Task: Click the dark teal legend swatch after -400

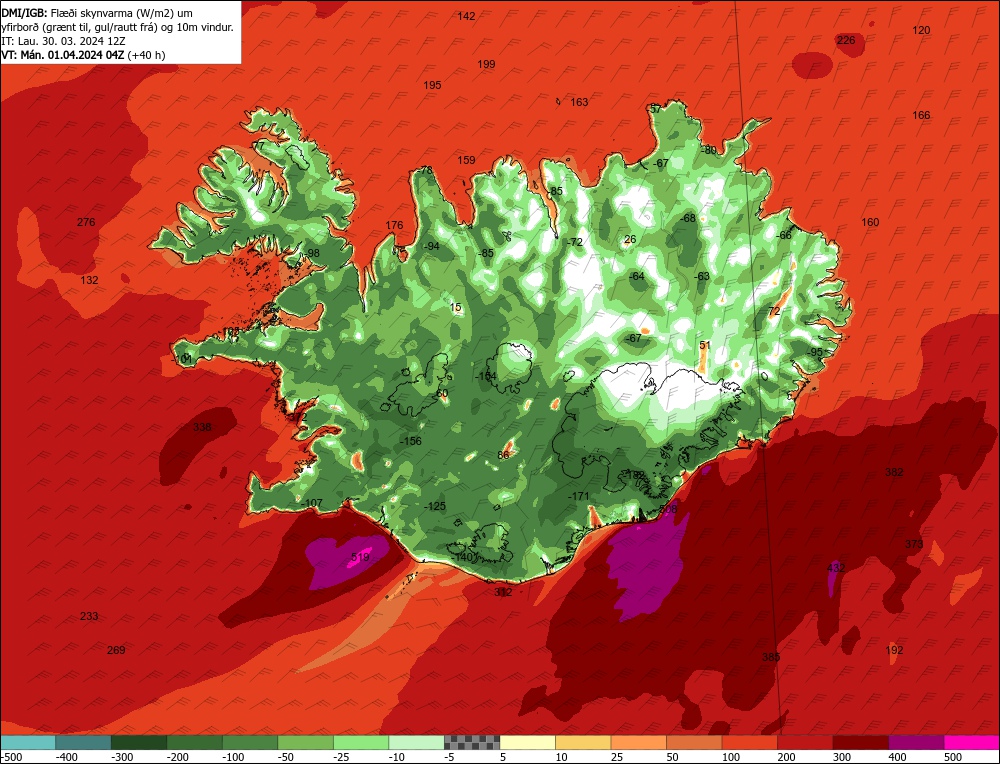Action: [x=83, y=742]
